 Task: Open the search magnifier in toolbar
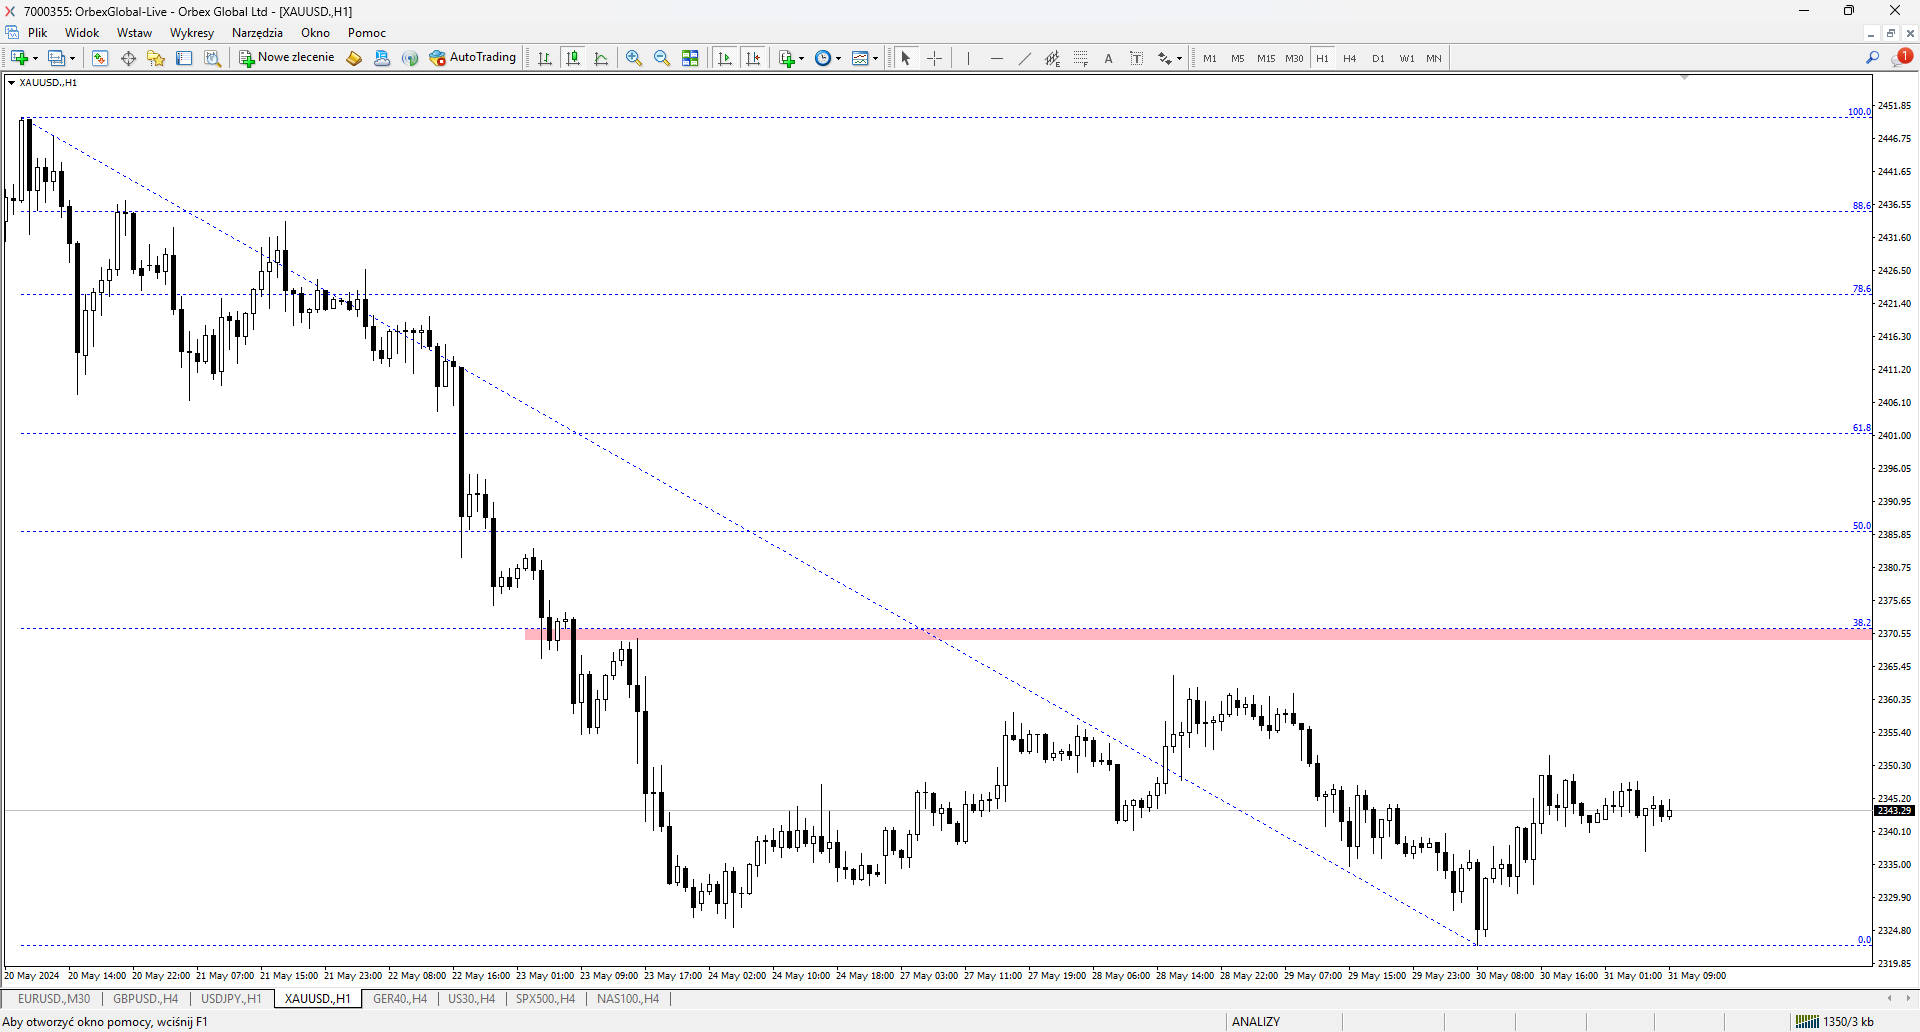[1872, 58]
